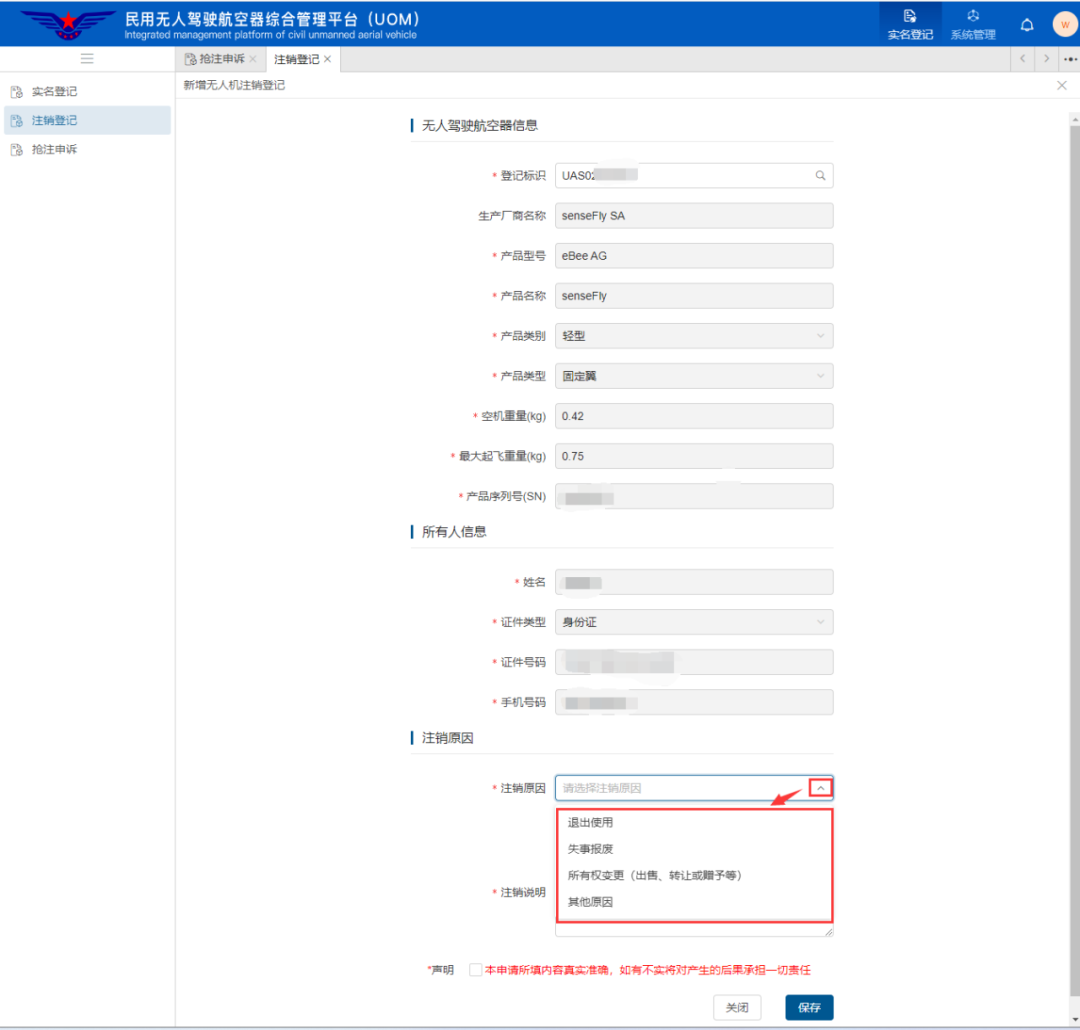Open the user avatar menu
The image size is (1080, 1030).
click(1065, 24)
